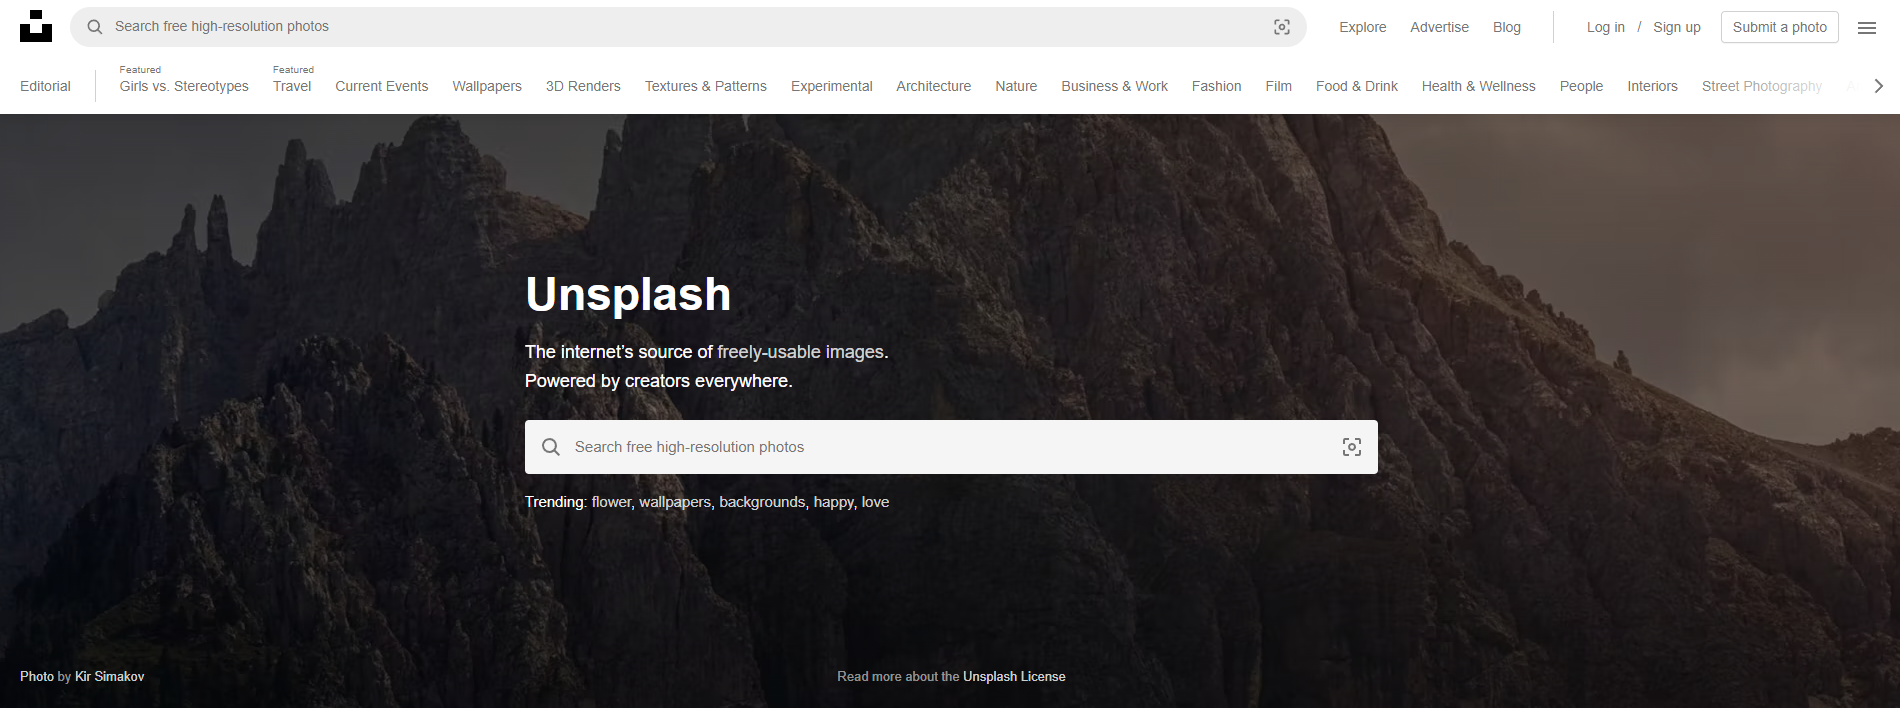Image resolution: width=1900 pixels, height=715 pixels.
Task: Open the hamburger menu icon
Action: [x=1867, y=28]
